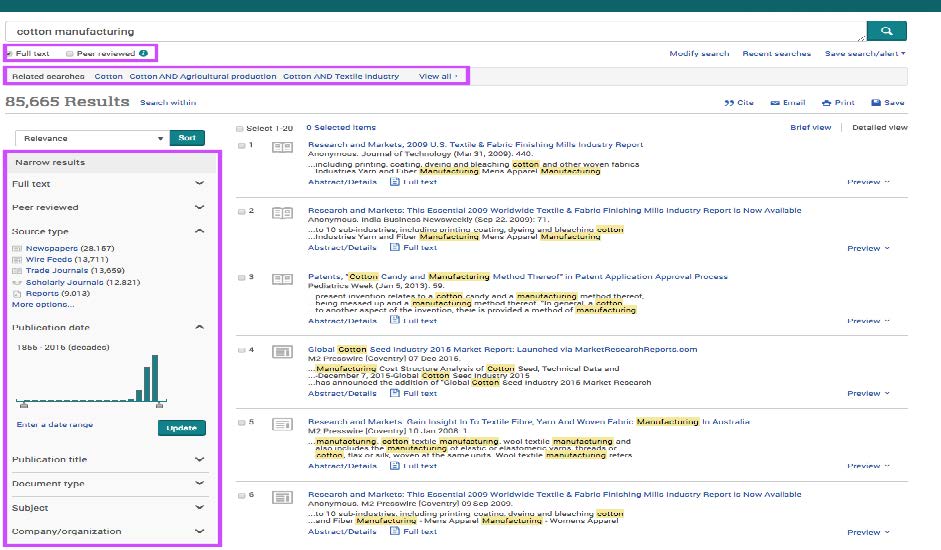This screenshot has width=941, height=550.
Task: Click source icon for result 5
Action: [x=282, y=425]
